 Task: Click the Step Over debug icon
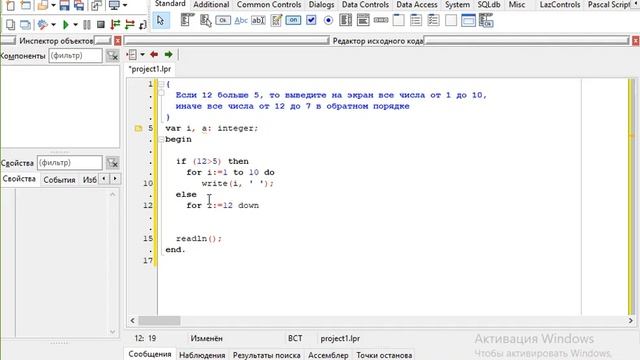[130, 24]
